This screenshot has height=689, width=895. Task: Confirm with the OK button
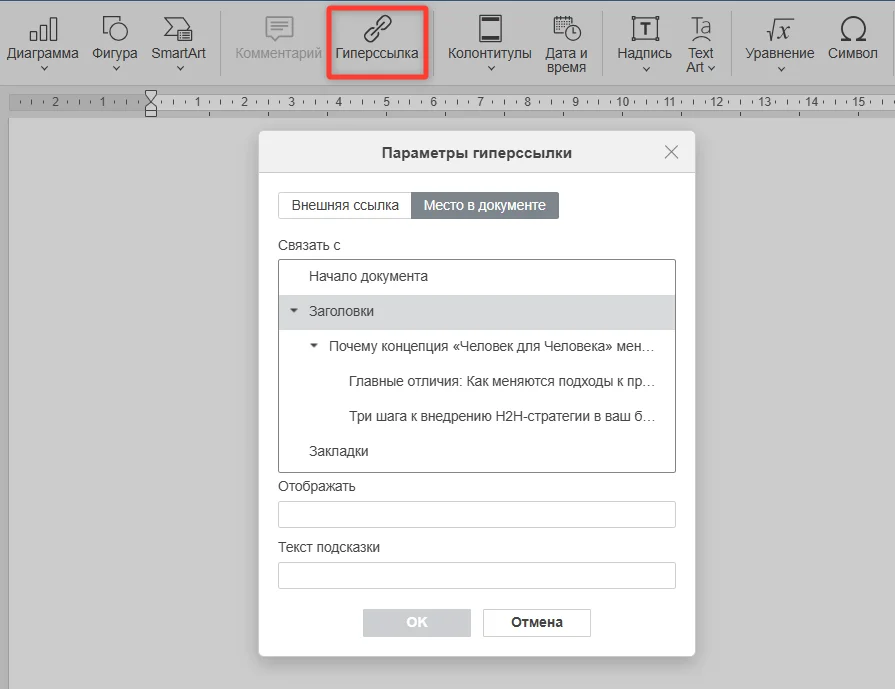(417, 622)
